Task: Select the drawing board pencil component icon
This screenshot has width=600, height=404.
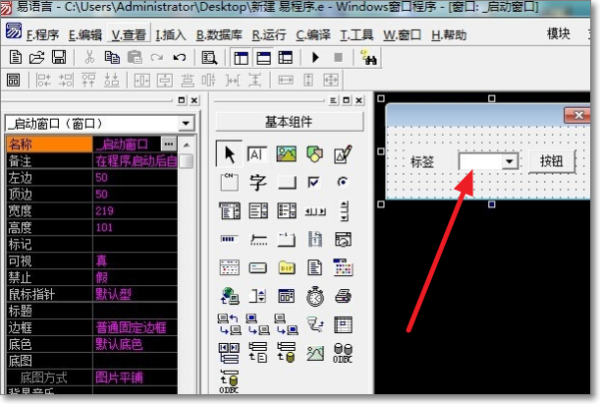Action: pyautogui.click(x=343, y=154)
